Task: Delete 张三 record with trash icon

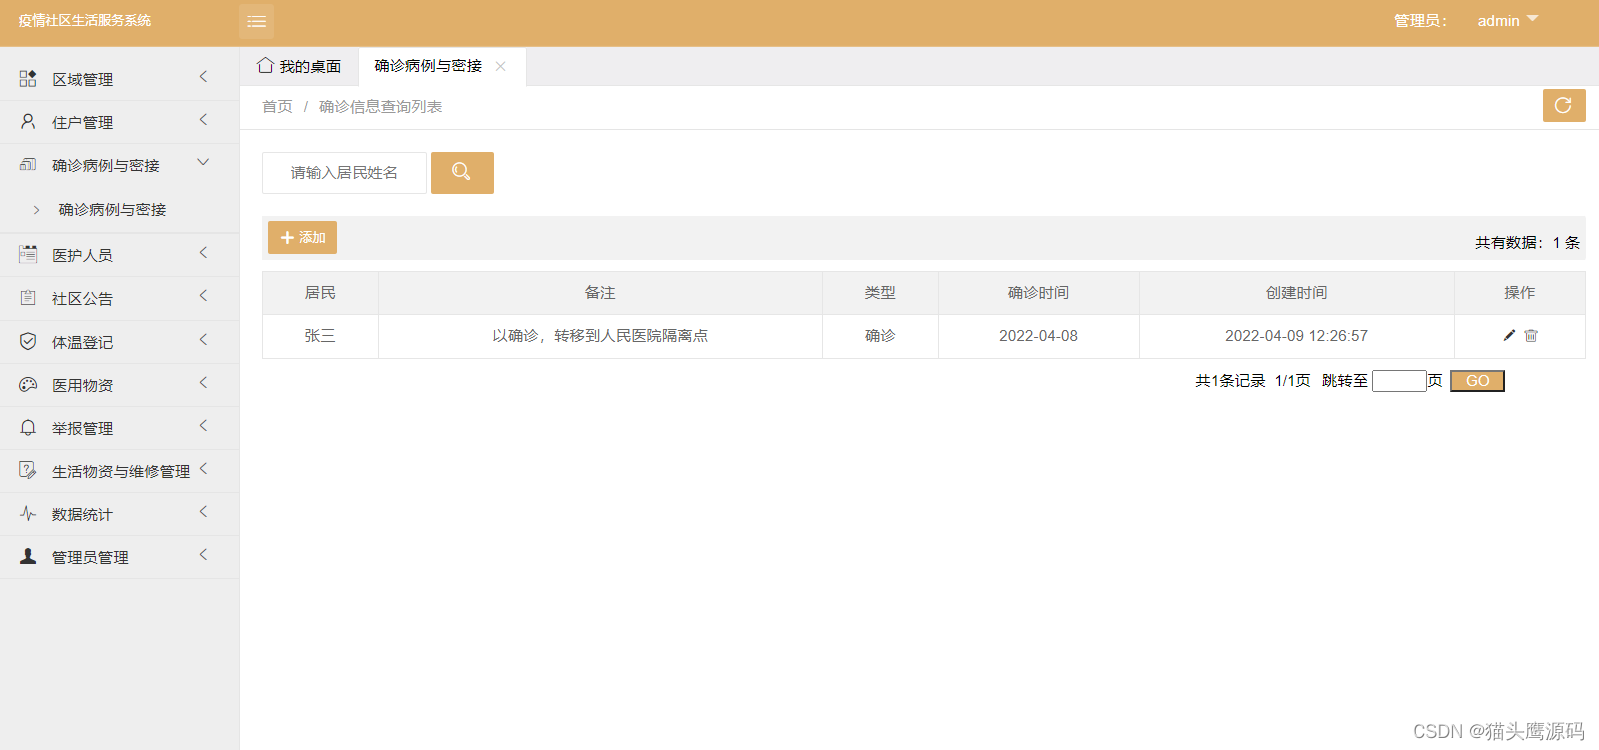Action: [x=1531, y=336]
